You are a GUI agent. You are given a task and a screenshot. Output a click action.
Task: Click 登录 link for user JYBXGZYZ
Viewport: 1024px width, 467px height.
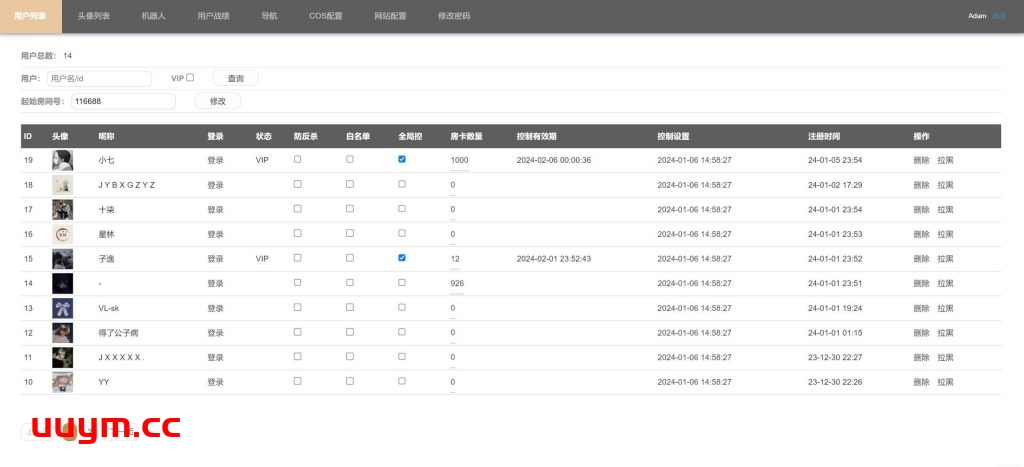tap(215, 185)
